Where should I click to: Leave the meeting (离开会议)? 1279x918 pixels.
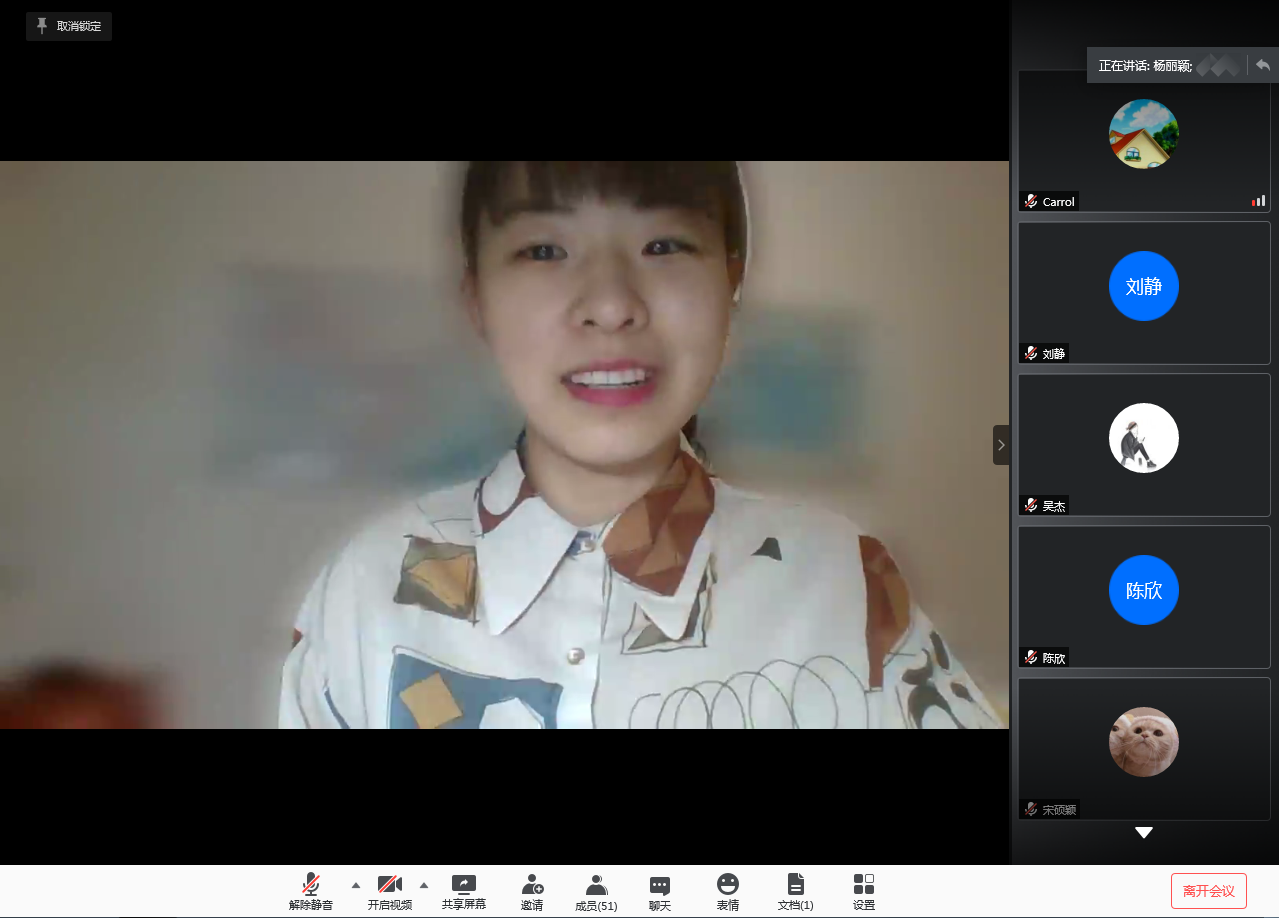[x=1208, y=890]
